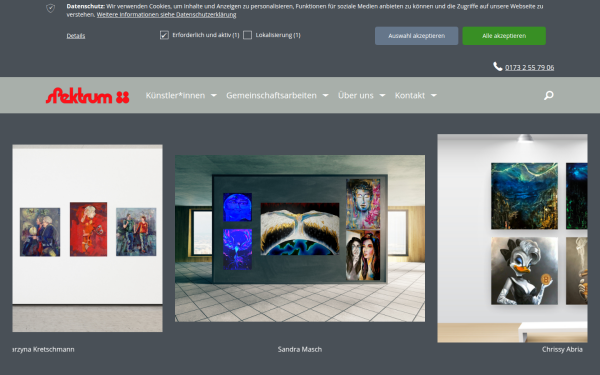Open the Gemeinschaftsarbeiten menu
Viewport: 600px width, 375px height.
pos(271,95)
